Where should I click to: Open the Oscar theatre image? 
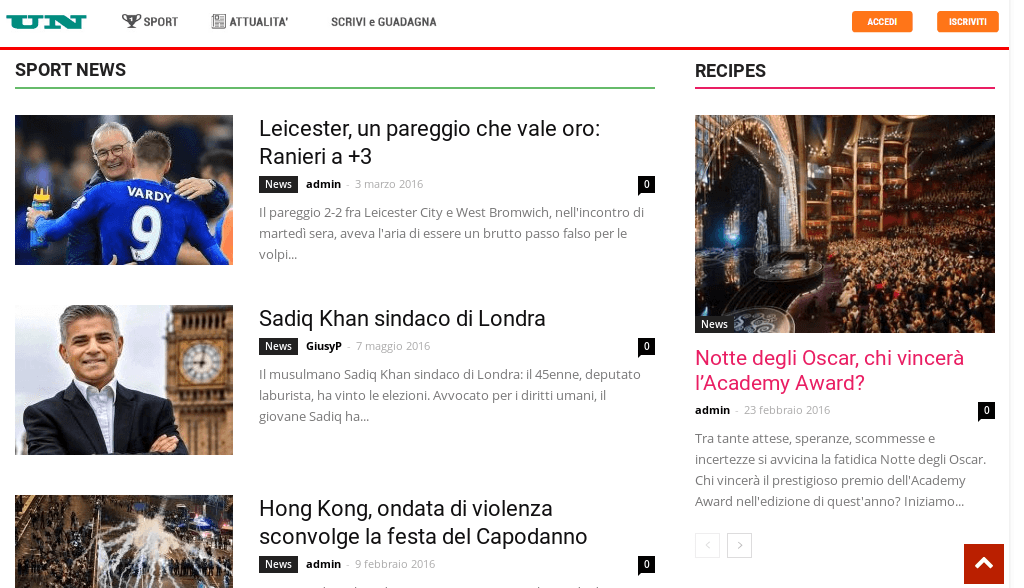845,224
